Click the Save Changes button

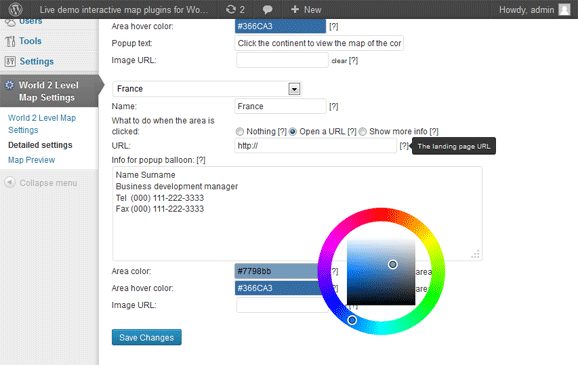pyautogui.click(x=147, y=337)
